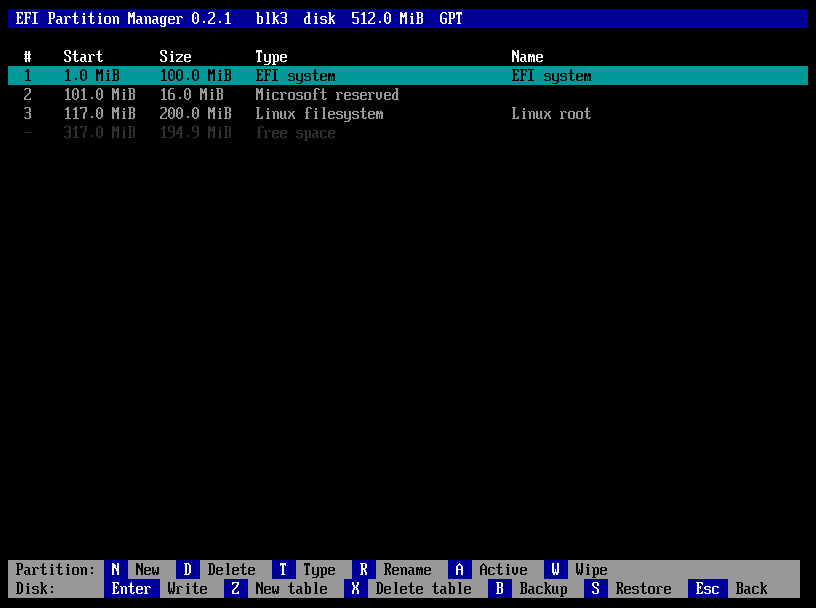Click the 1.0 MiB start value

tap(92, 75)
